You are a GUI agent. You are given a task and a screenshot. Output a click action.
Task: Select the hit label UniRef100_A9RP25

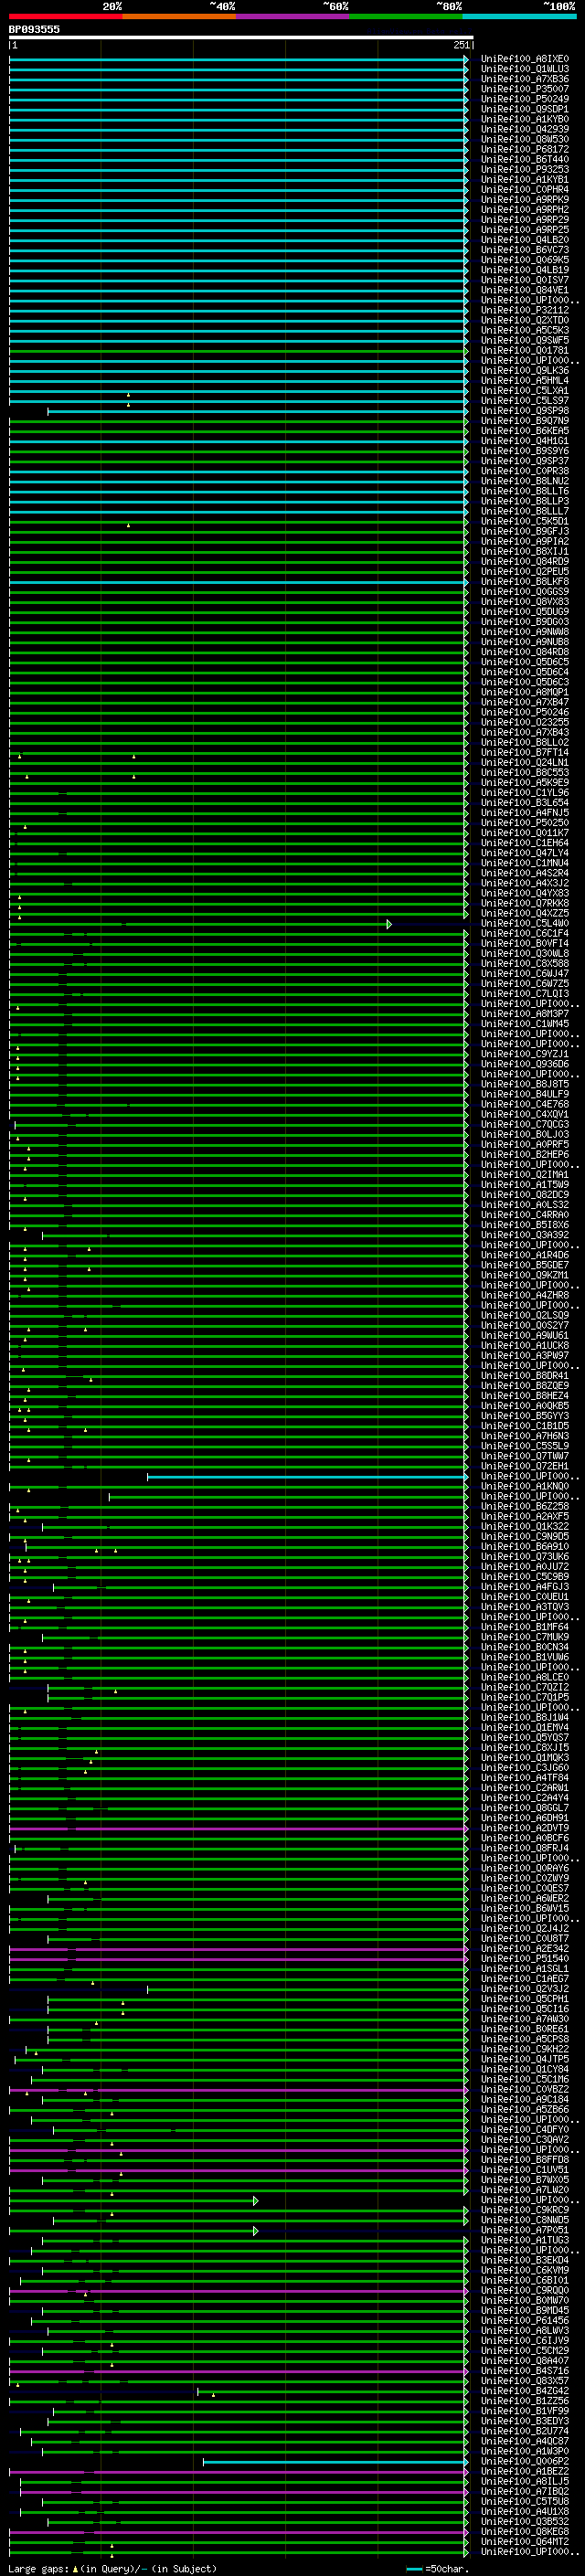[x=525, y=230]
